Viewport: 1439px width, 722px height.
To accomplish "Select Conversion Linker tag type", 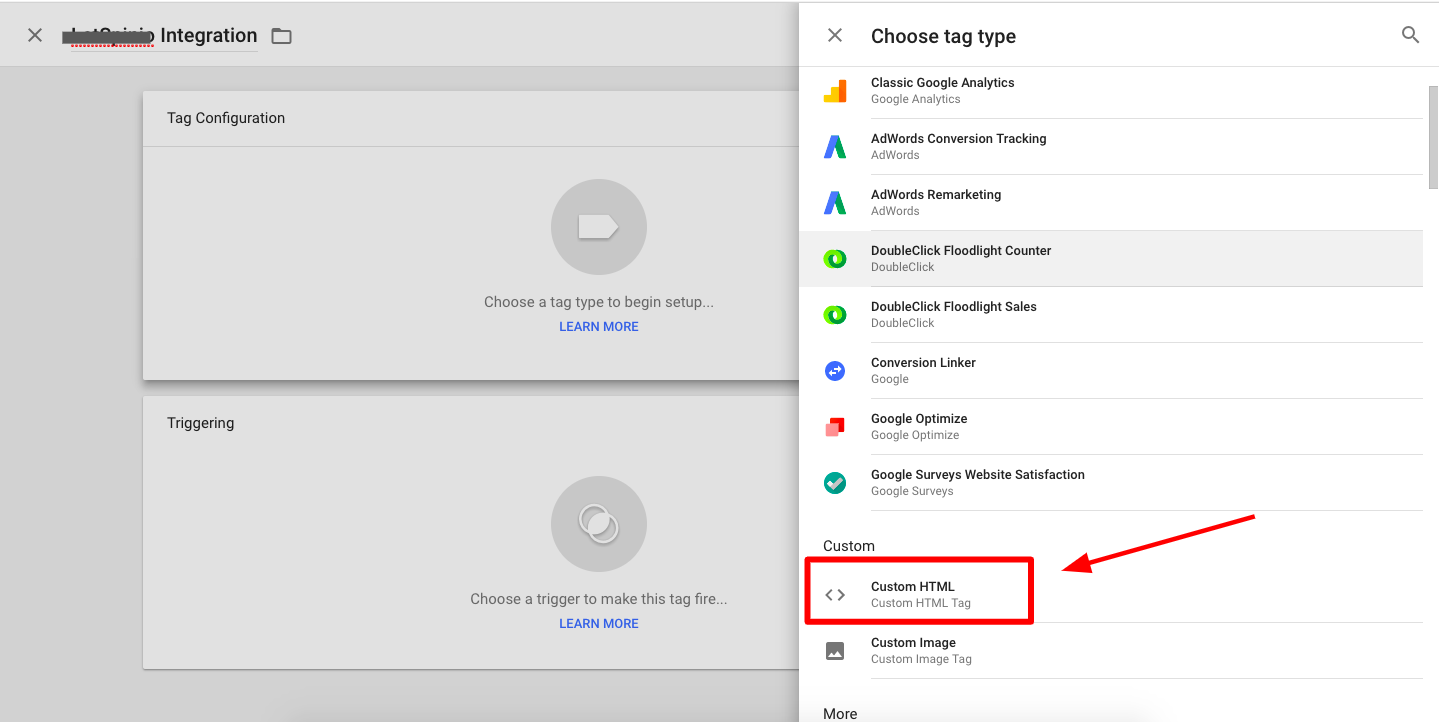I will (1111, 371).
